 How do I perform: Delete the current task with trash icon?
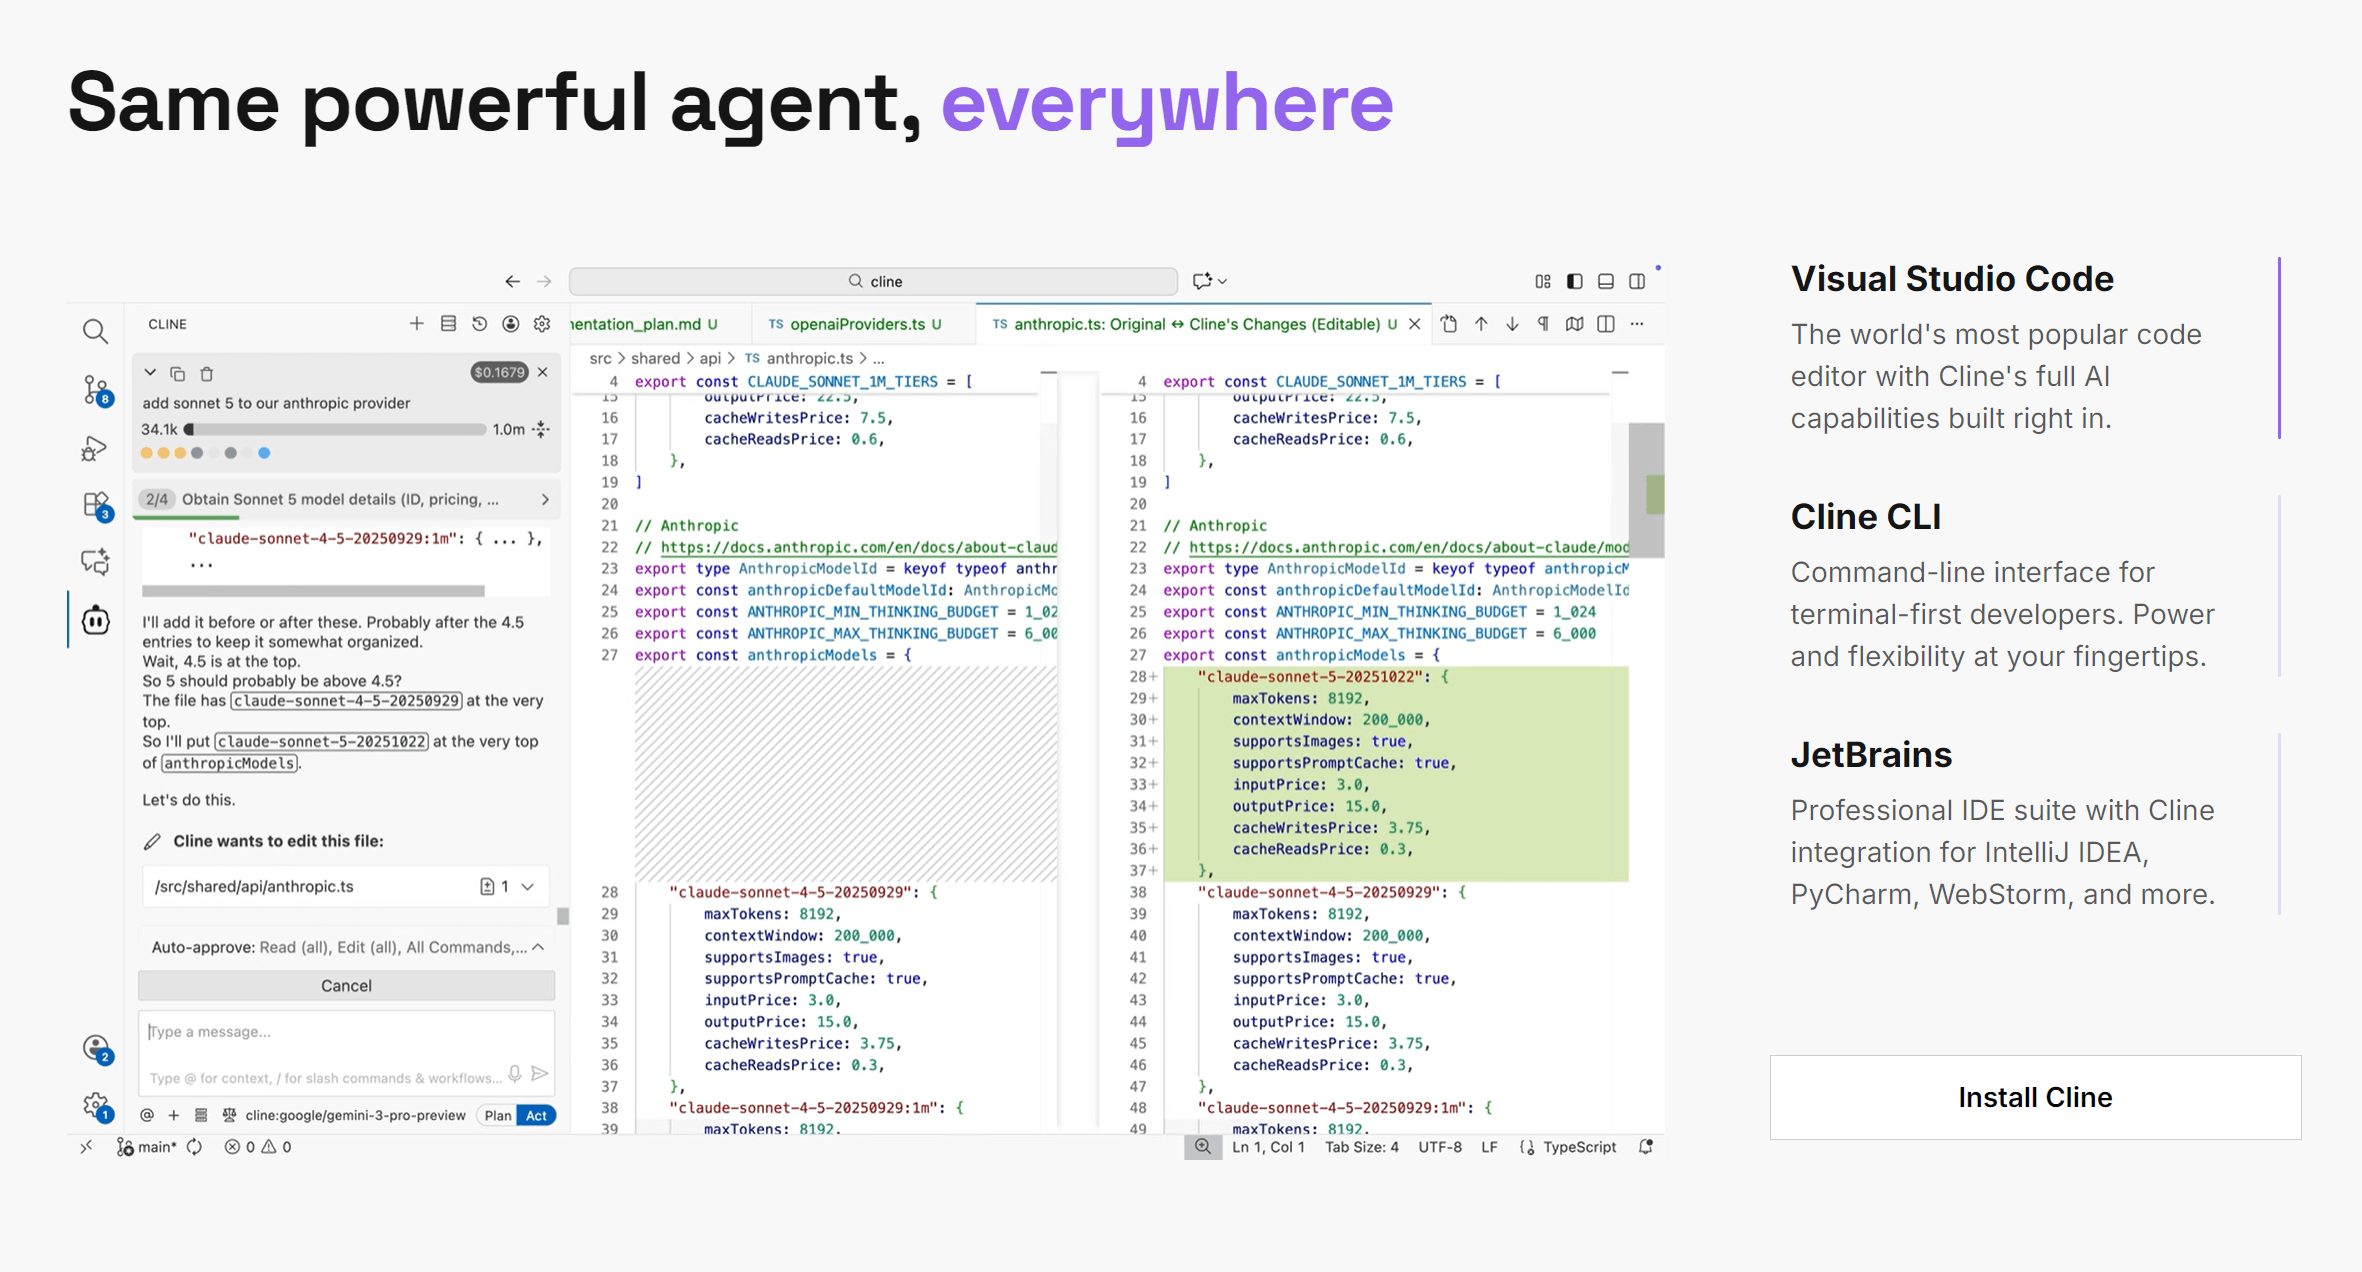tap(207, 374)
